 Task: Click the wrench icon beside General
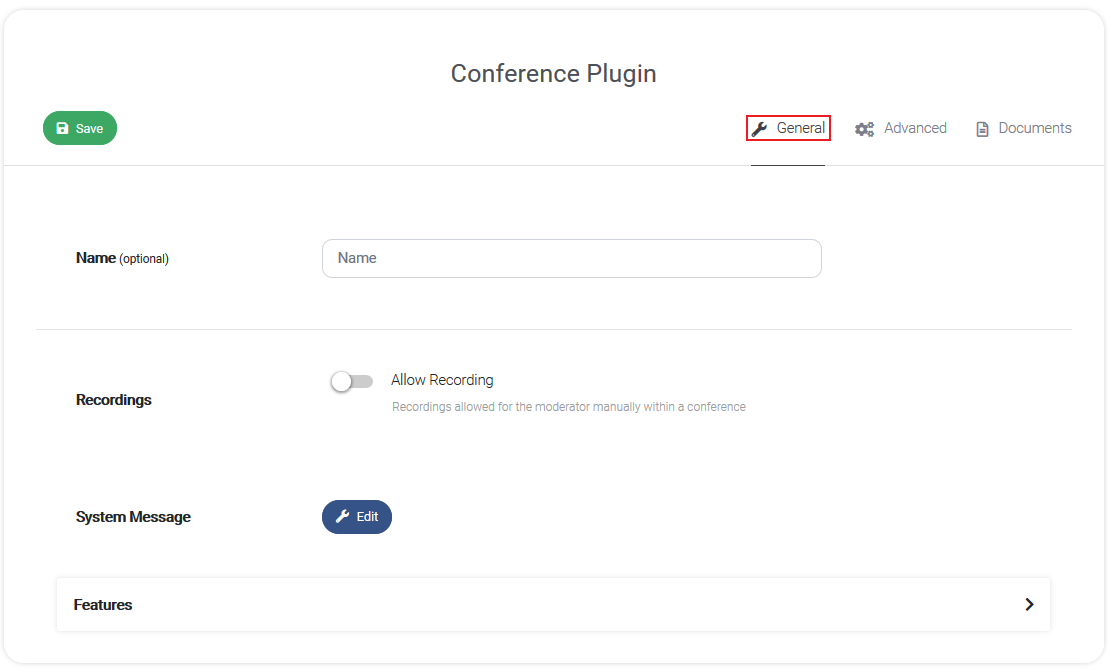click(x=760, y=129)
